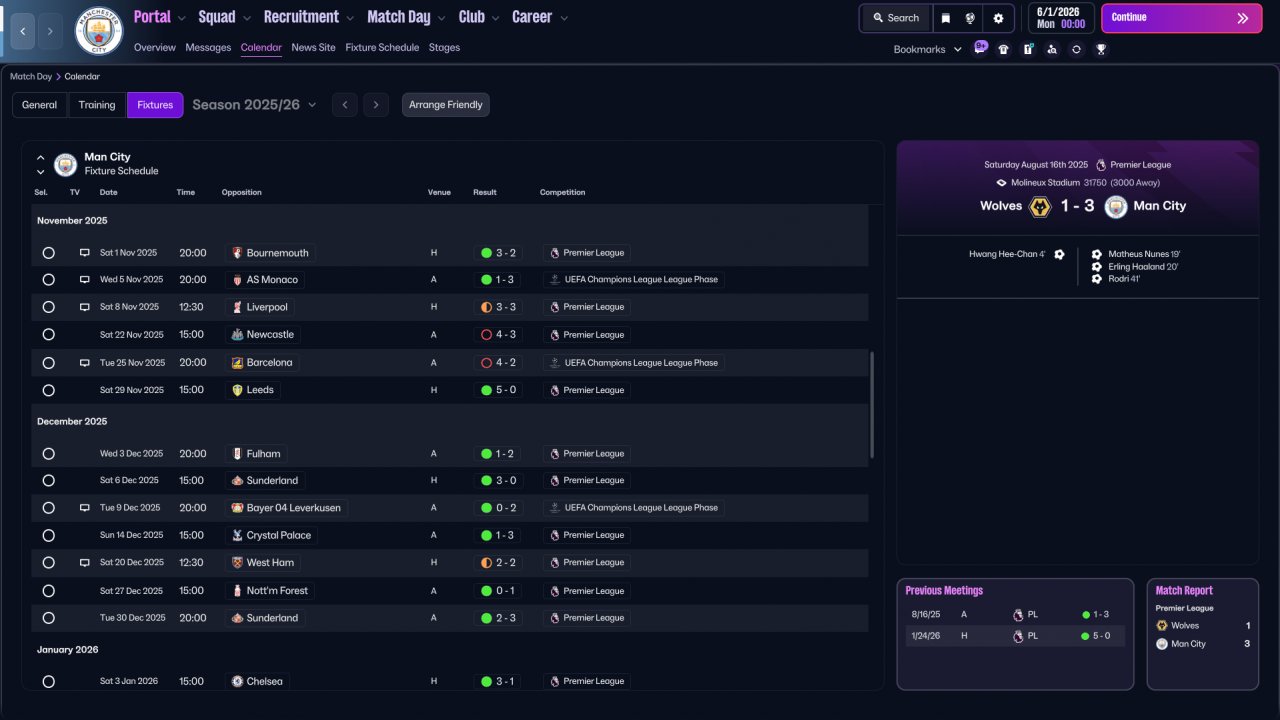Click the Chelsea club badge in fixtures
Image resolution: width=1280 pixels, height=720 pixels.
click(x=237, y=681)
